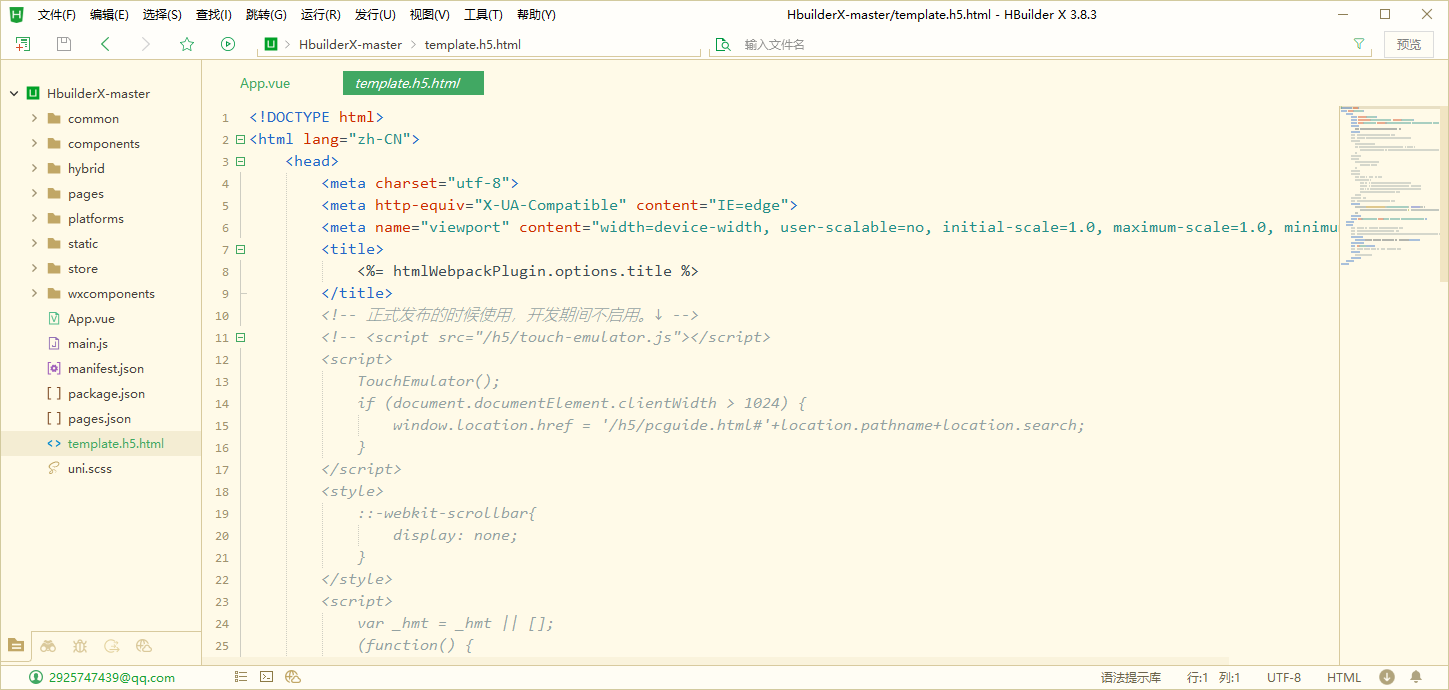Fold the head tag on line 3
The image size is (1449, 690).
pyautogui.click(x=240, y=162)
